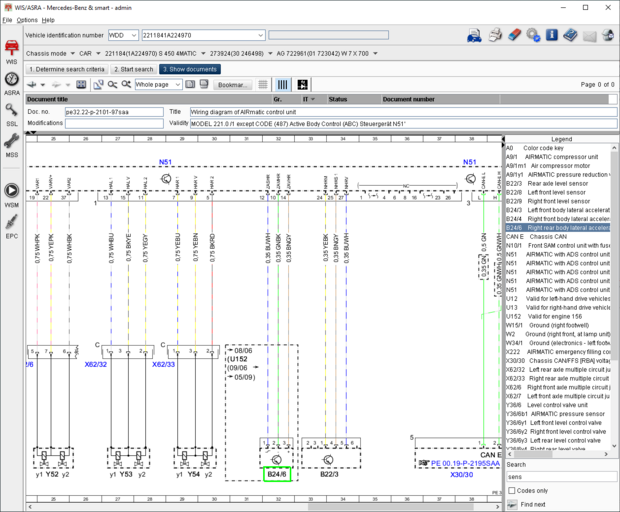Click the Bookmark button
The image size is (620, 512).
pyautogui.click(x=232, y=85)
